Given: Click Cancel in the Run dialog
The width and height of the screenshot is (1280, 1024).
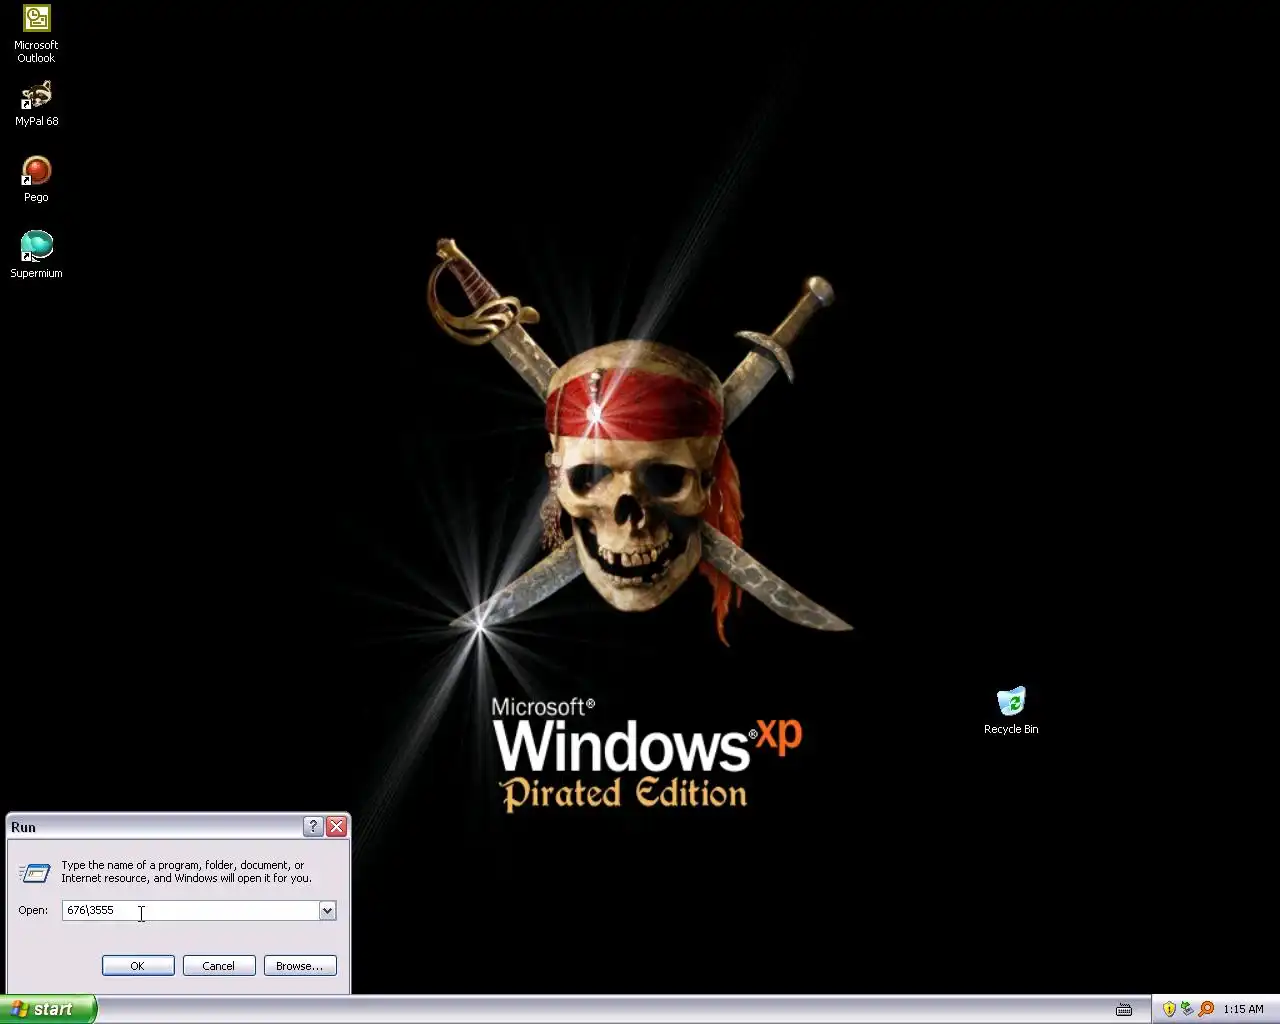Looking at the screenshot, I should [219, 965].
